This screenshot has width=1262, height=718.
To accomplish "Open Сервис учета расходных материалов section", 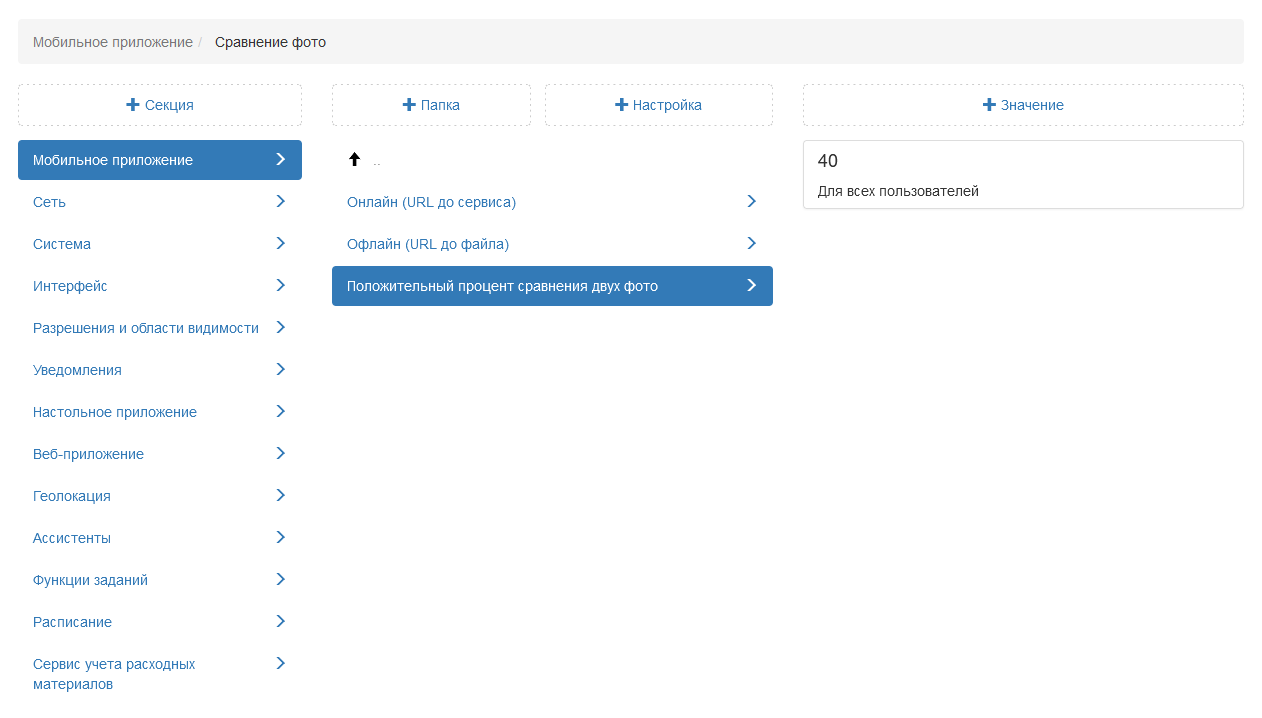I will (x=114, y=674).
